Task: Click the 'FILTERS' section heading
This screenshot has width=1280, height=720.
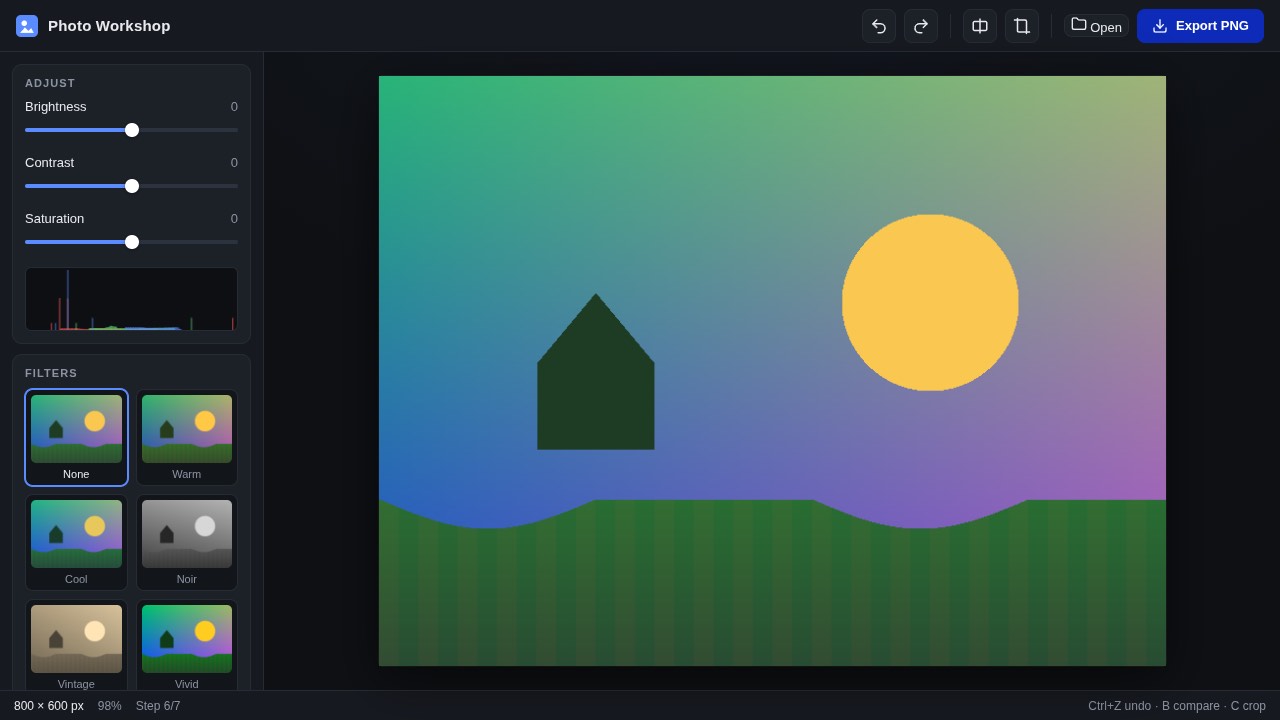Action: click(51, 373)
